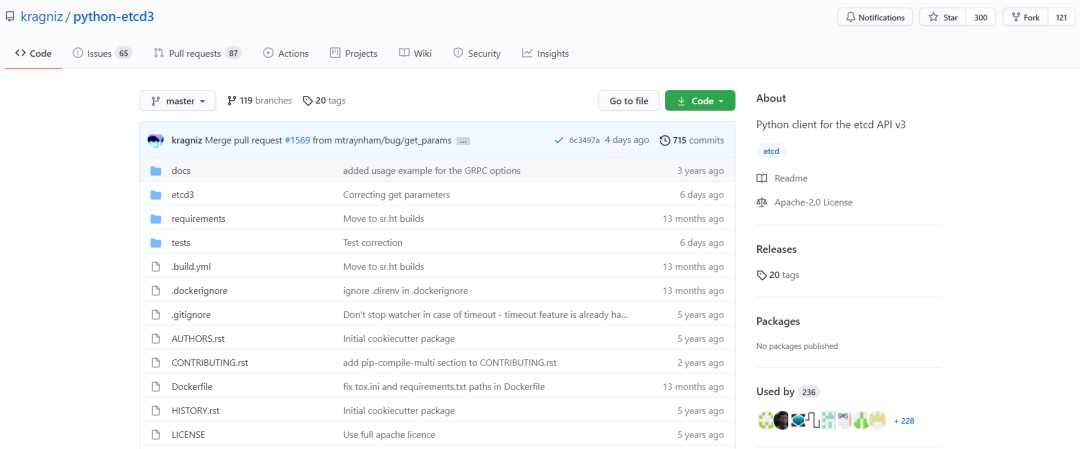Open the Notifications button
Image resolution: width=1080 pixels, height=449 pixels.
875,17
